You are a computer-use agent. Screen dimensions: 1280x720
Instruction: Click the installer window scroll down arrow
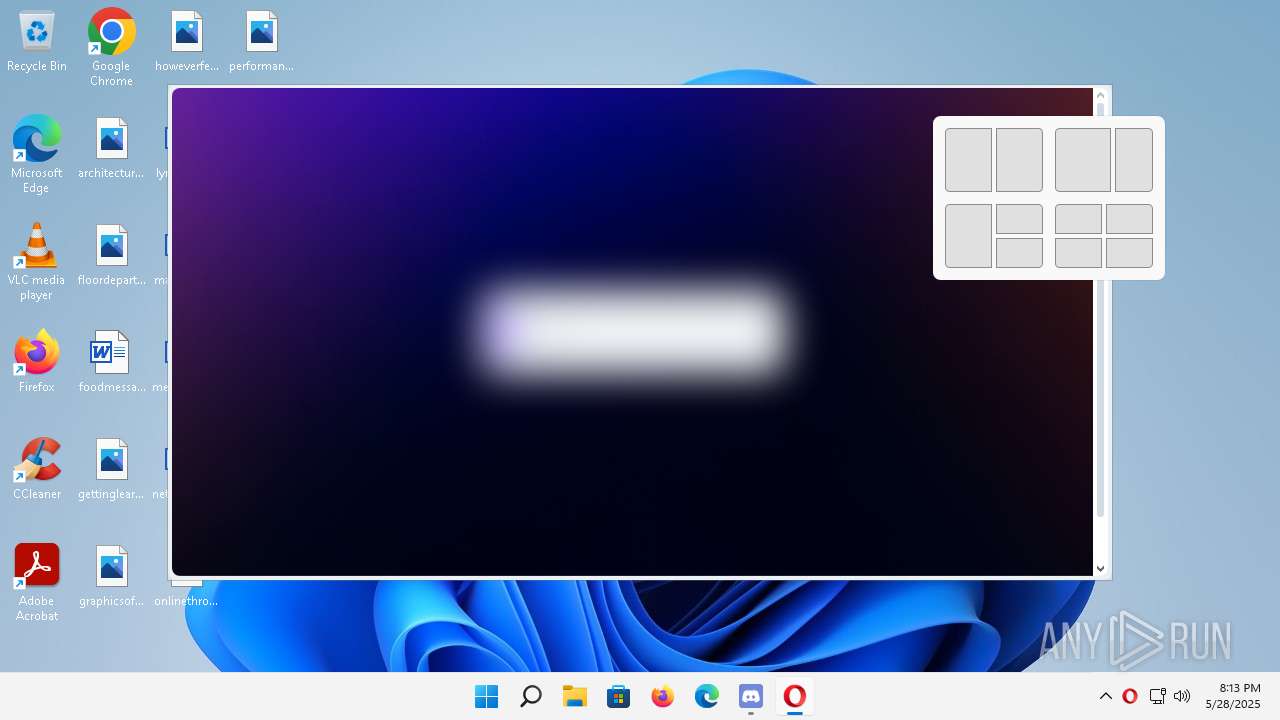pyautogui.click(x=1100, y=568)
